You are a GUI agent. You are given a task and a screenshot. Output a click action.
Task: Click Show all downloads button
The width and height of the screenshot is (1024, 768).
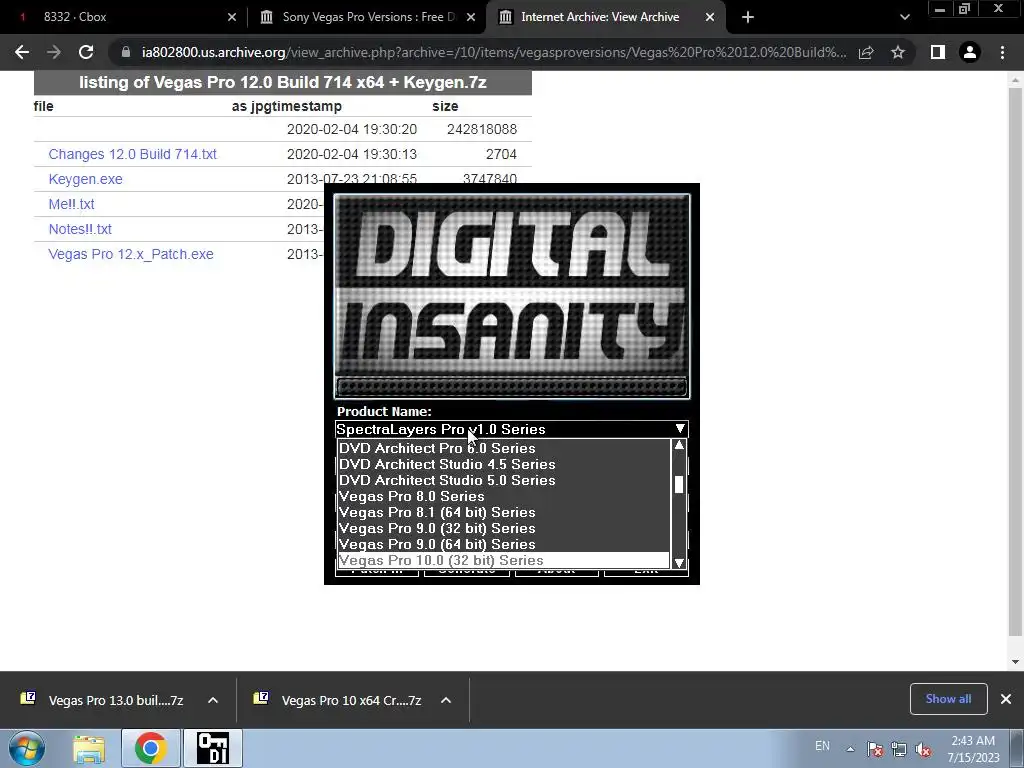tap(948, 699)
